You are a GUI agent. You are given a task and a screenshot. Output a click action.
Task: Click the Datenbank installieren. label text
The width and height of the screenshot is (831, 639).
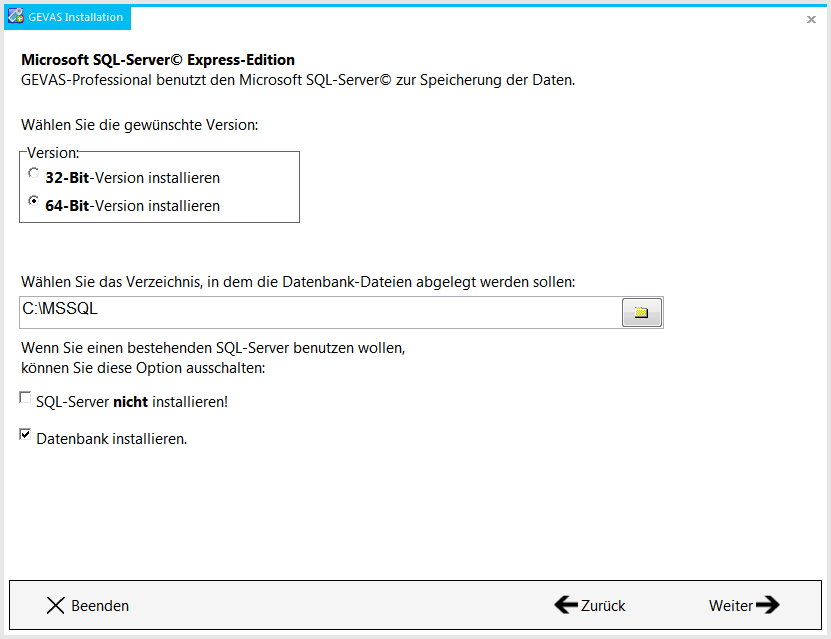coord(112,439)
